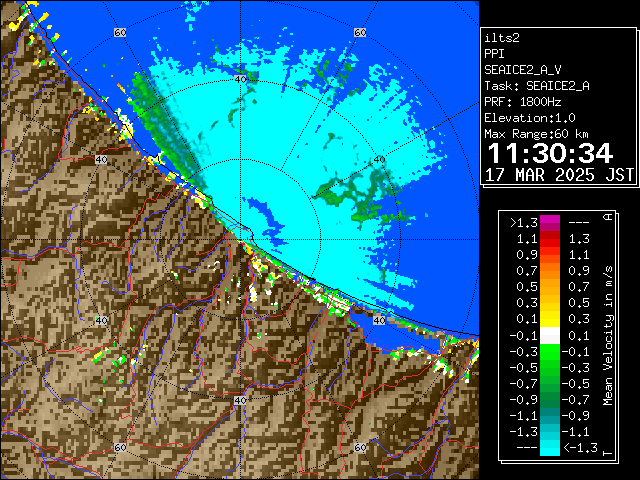Screen dimensions: 640x480
Task: Click the "40" label east-northeast over the sea
Action: tap(380, 160)
